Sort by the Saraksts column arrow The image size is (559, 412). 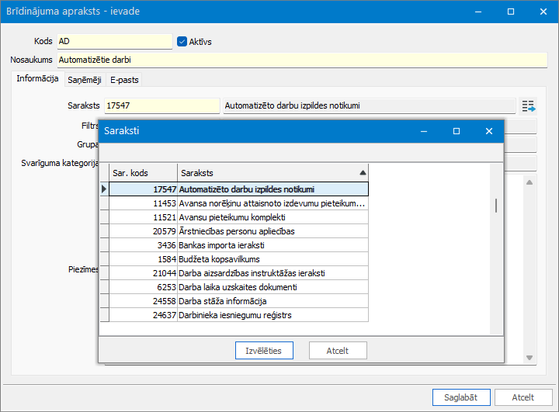click(x=363, y=173)
